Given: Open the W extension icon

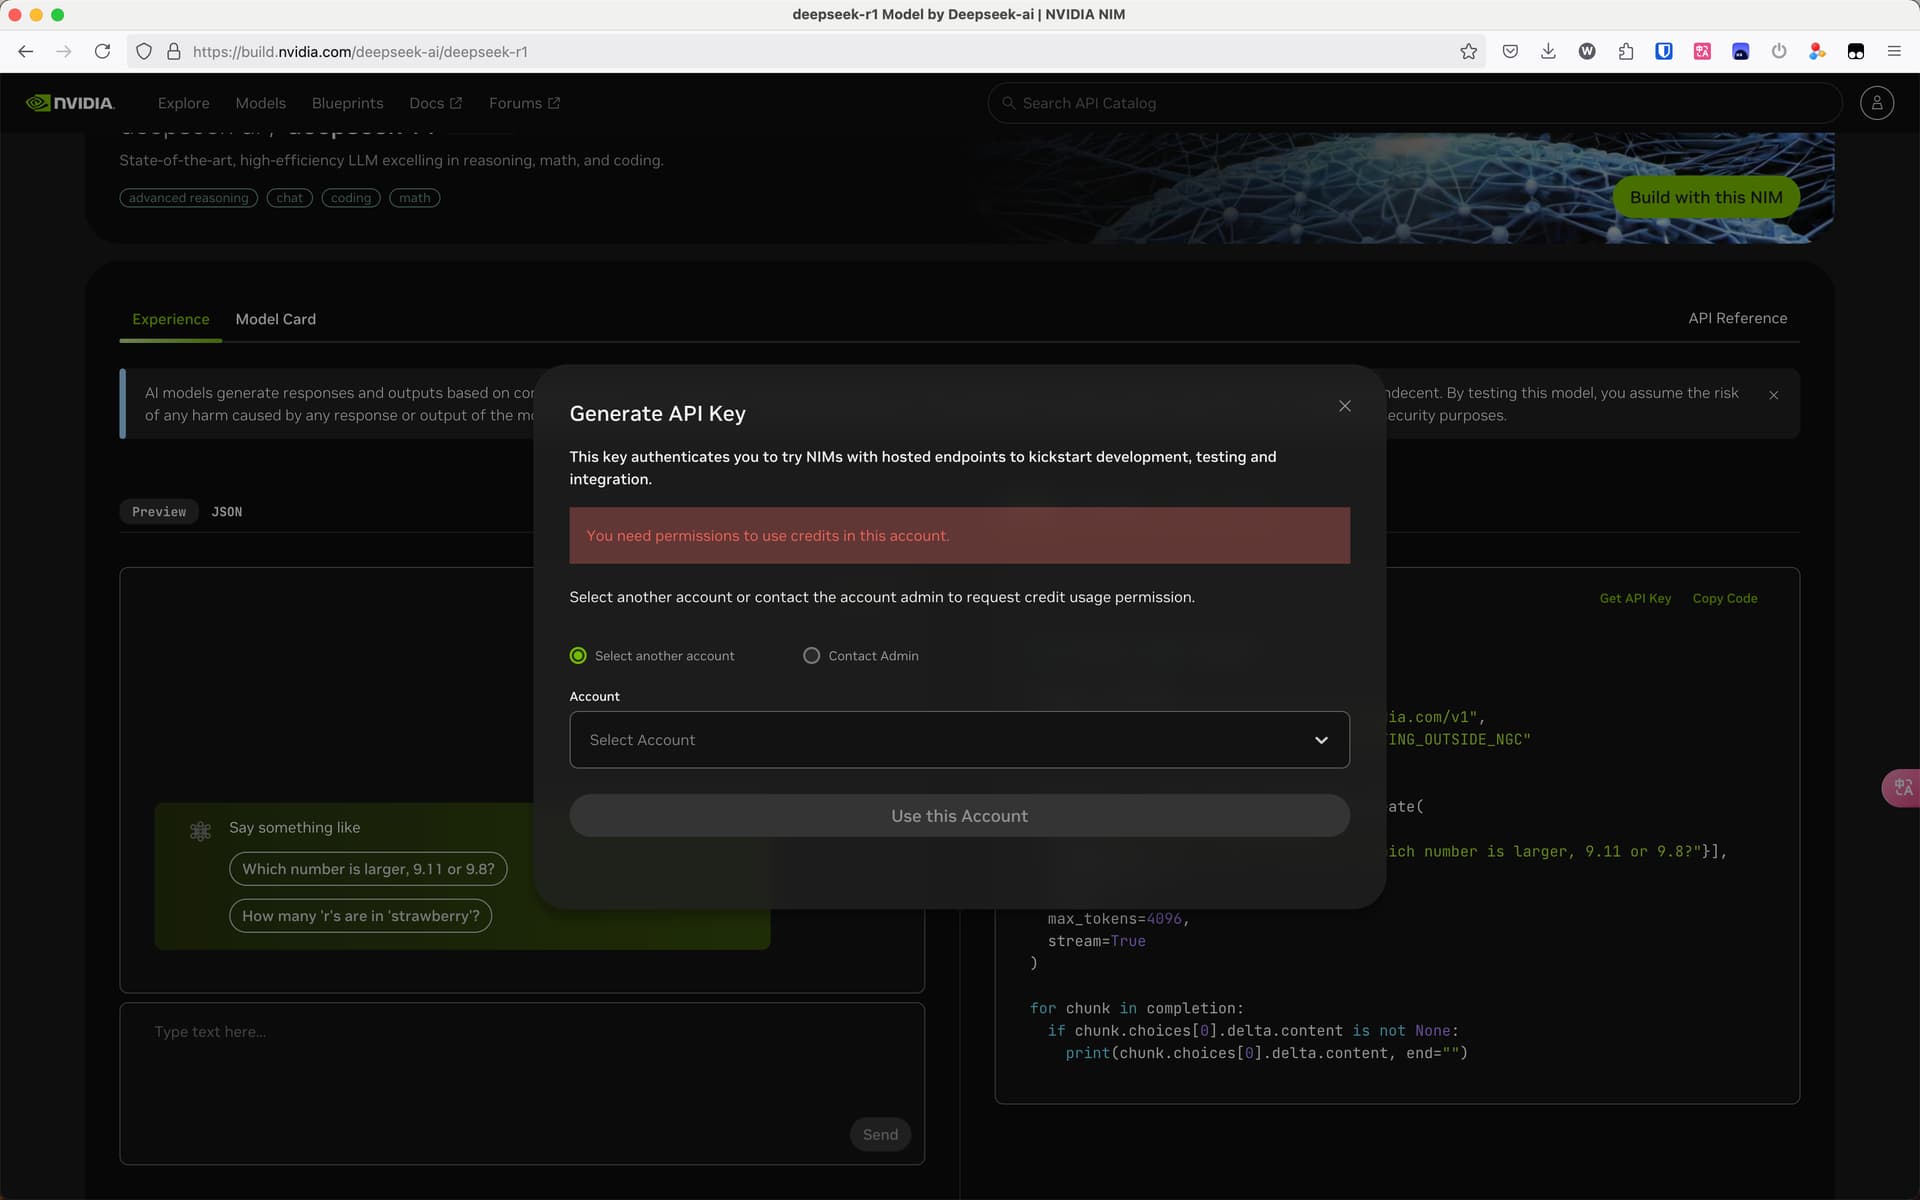Looking at the screenshot, I should pos(1587,51).
